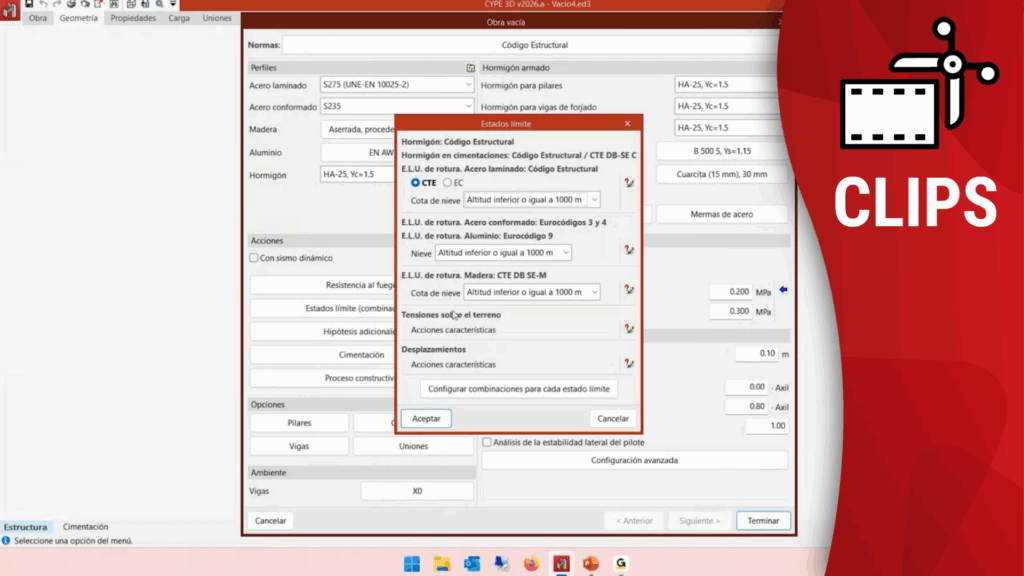Screen dimensions: 1024x576
Task: Click the save icon in the top toolbar
Action: coord(29,5)
